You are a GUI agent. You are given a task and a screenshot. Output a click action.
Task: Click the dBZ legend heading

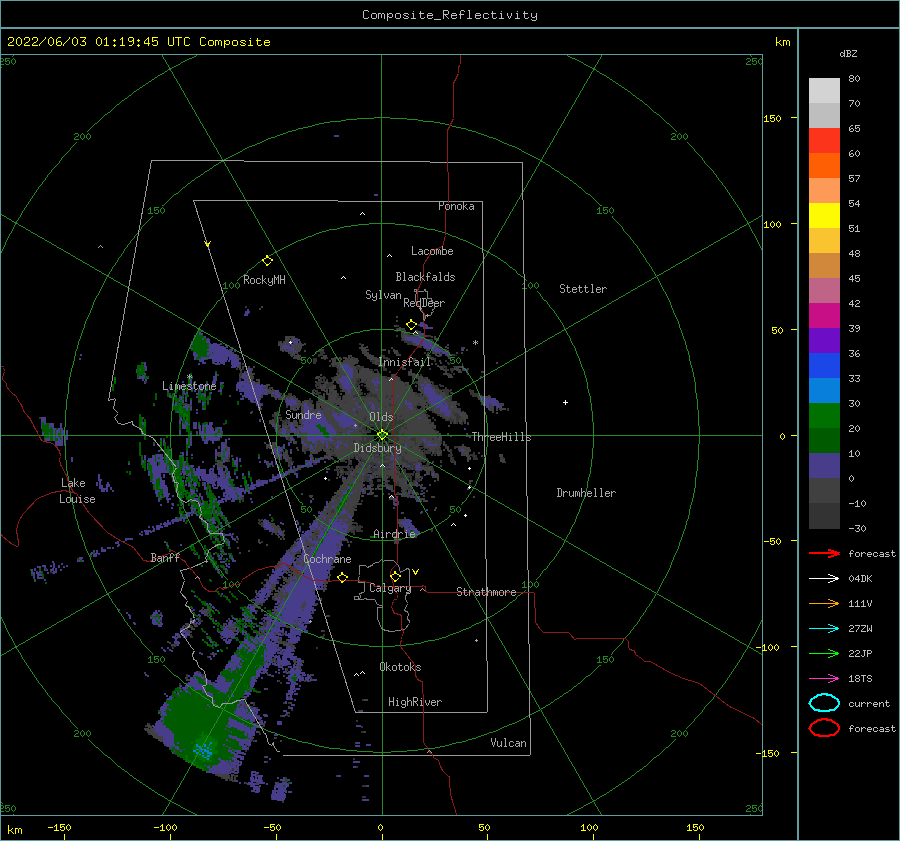pyautogui.click(x=848, y=53)
